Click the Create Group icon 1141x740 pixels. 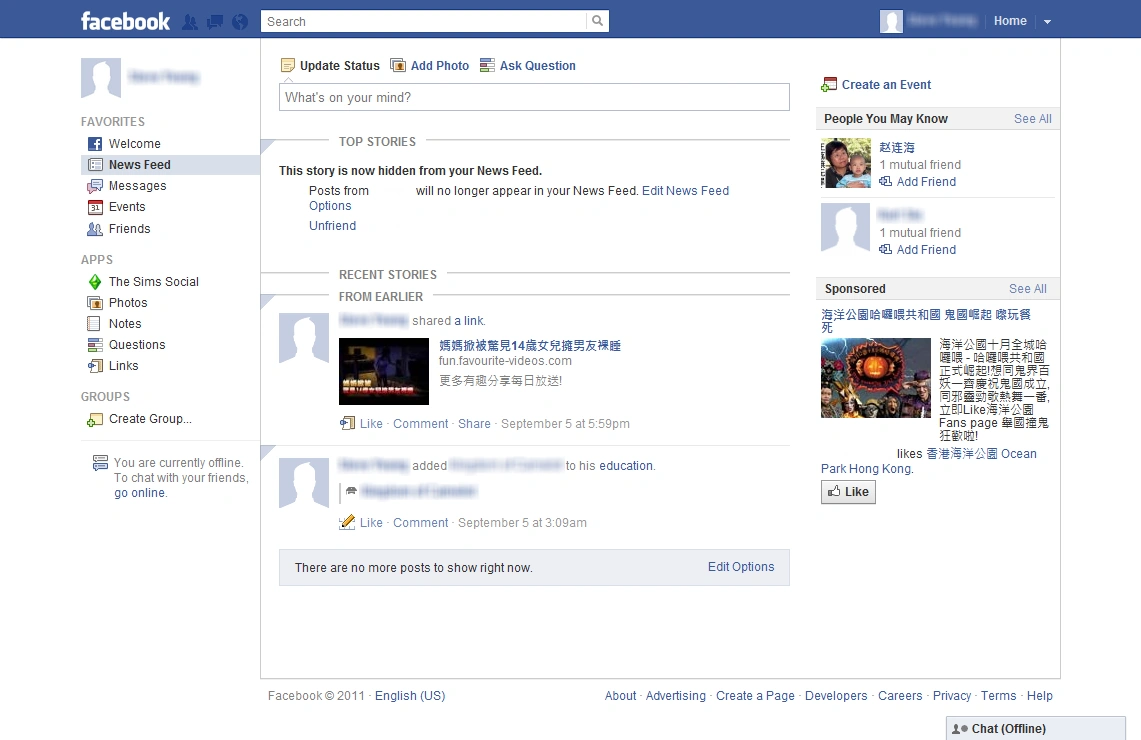click(95, 420)
